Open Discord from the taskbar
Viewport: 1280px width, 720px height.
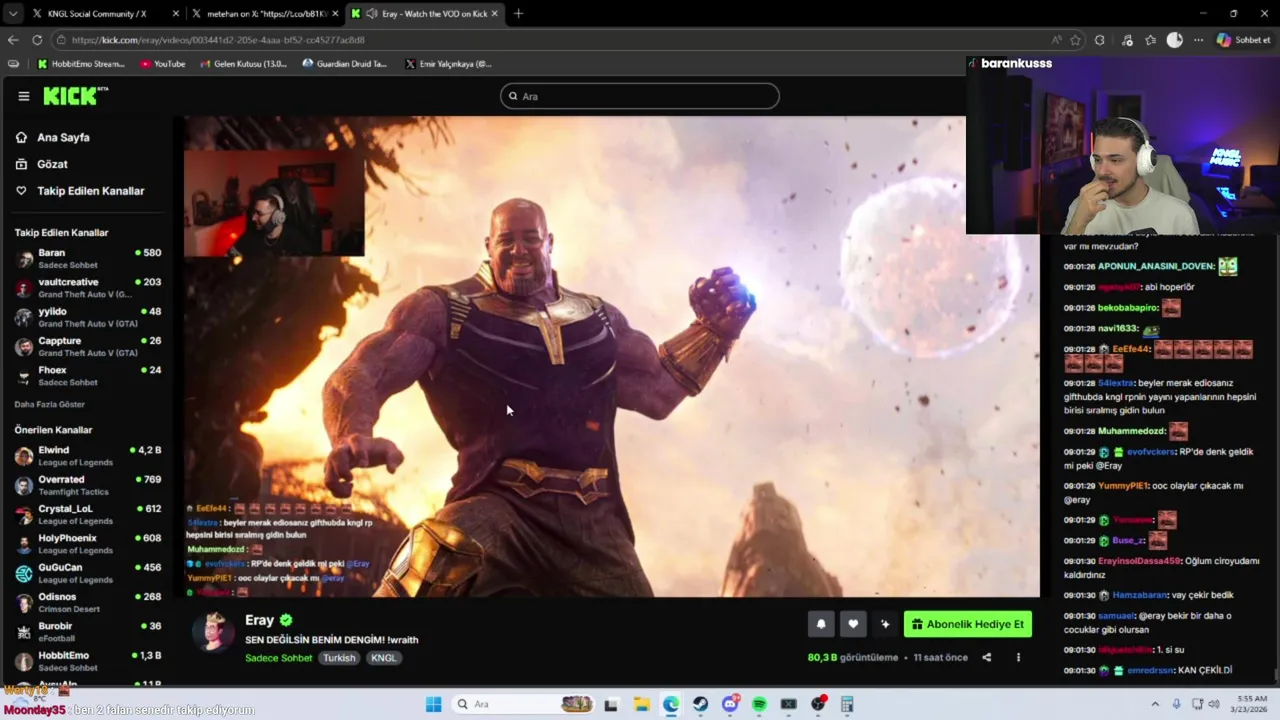point(730,704)
